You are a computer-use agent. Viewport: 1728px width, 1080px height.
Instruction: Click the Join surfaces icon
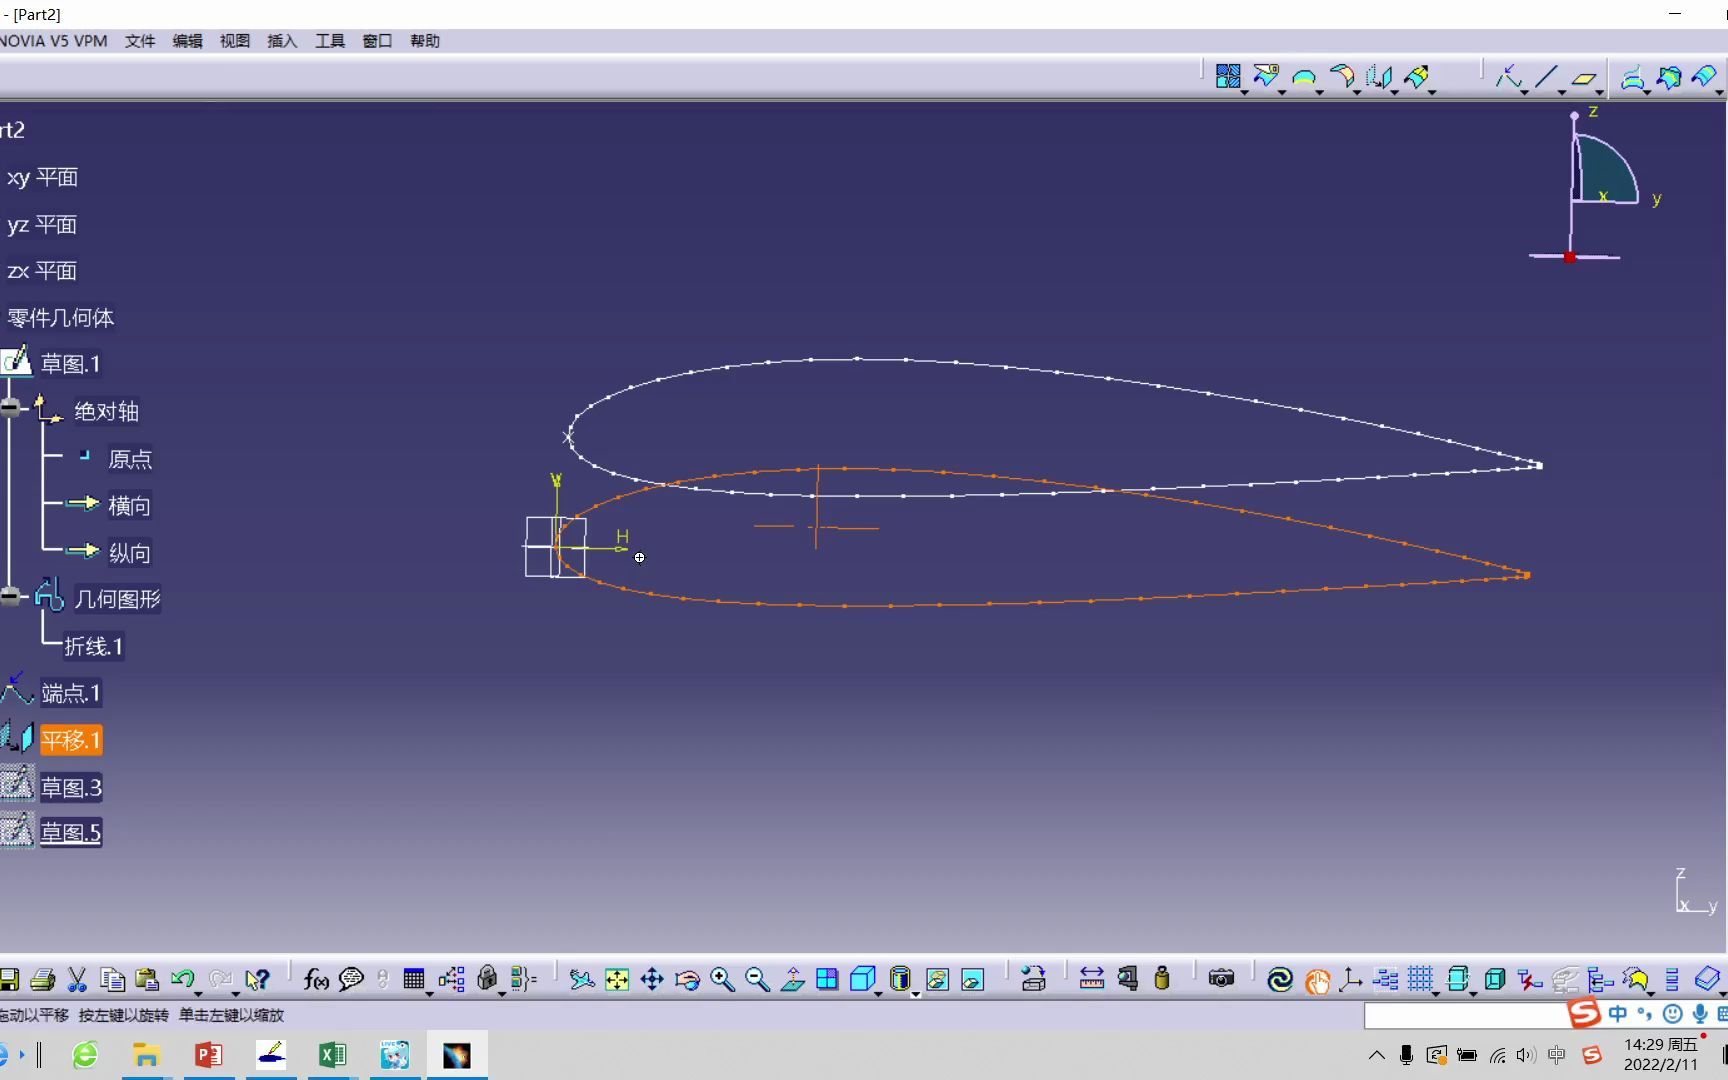1228,76
